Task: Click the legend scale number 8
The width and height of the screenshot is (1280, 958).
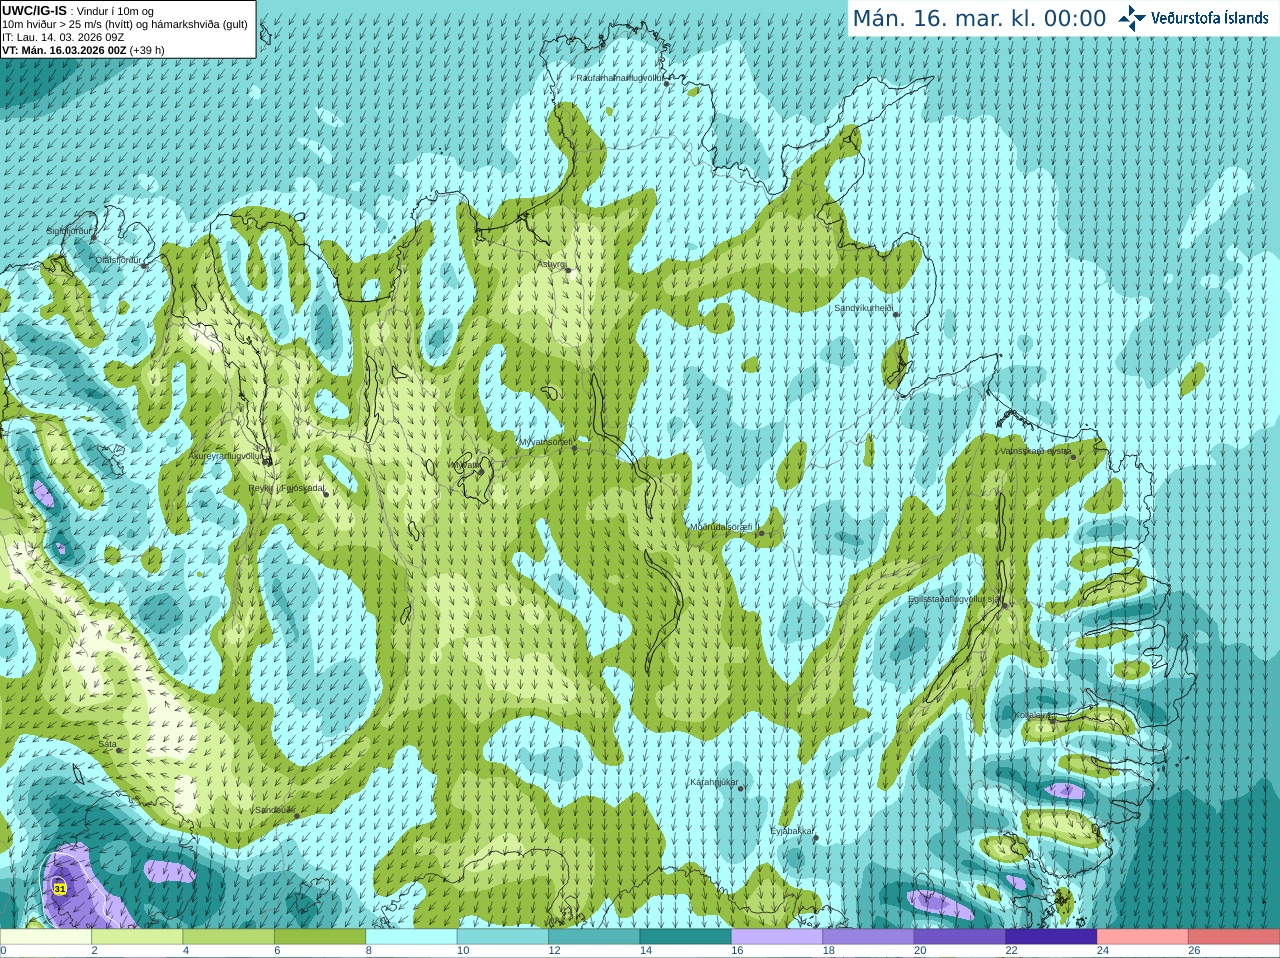Action: [x=369, y=951]
